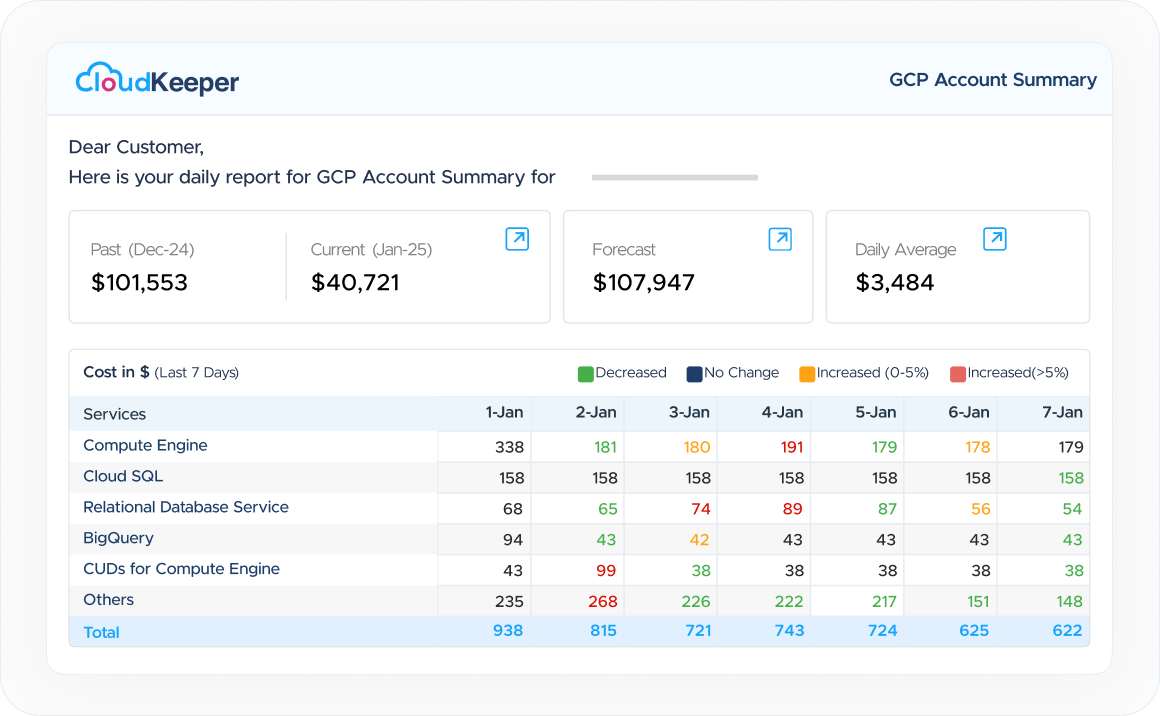Open the Past/Current cost external link icon

517,239
